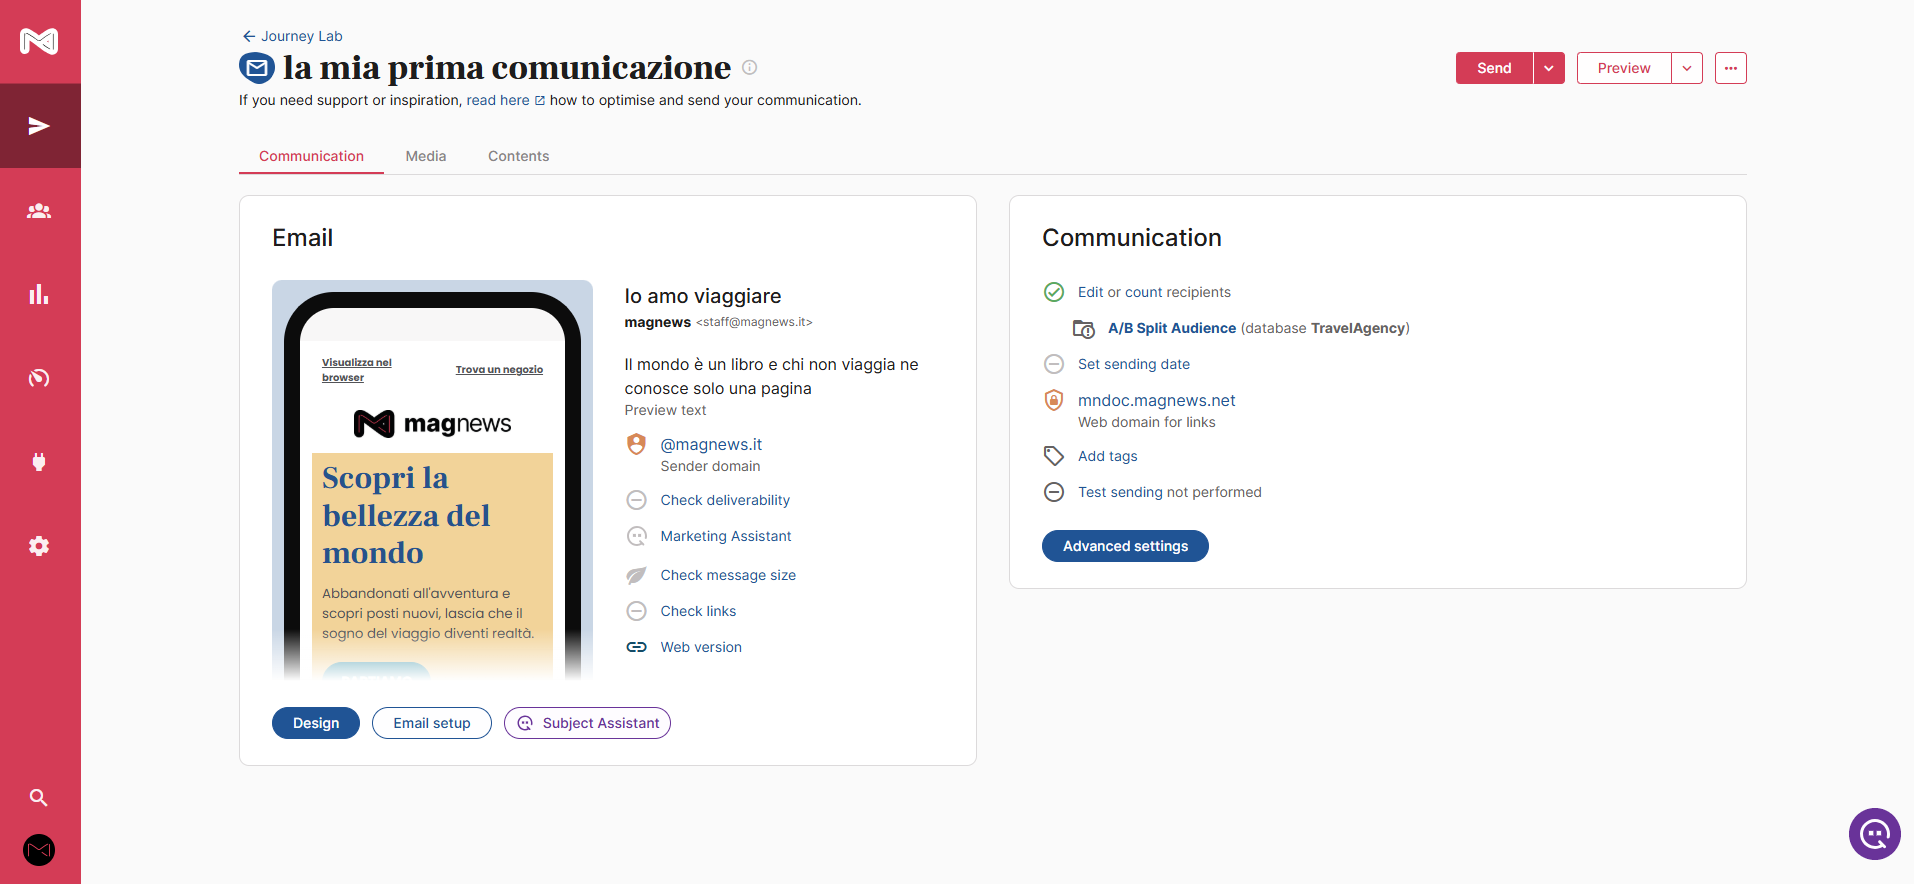This screenshot has width=1914, height=884.
Task: Expand the Send button dropdown arrow
Action: tap(1548, 68)
